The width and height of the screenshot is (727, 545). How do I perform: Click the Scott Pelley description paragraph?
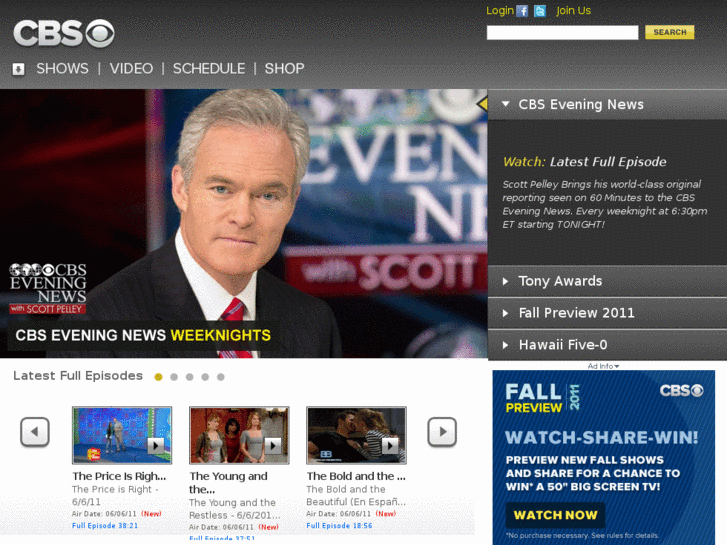tap(605, 205)
